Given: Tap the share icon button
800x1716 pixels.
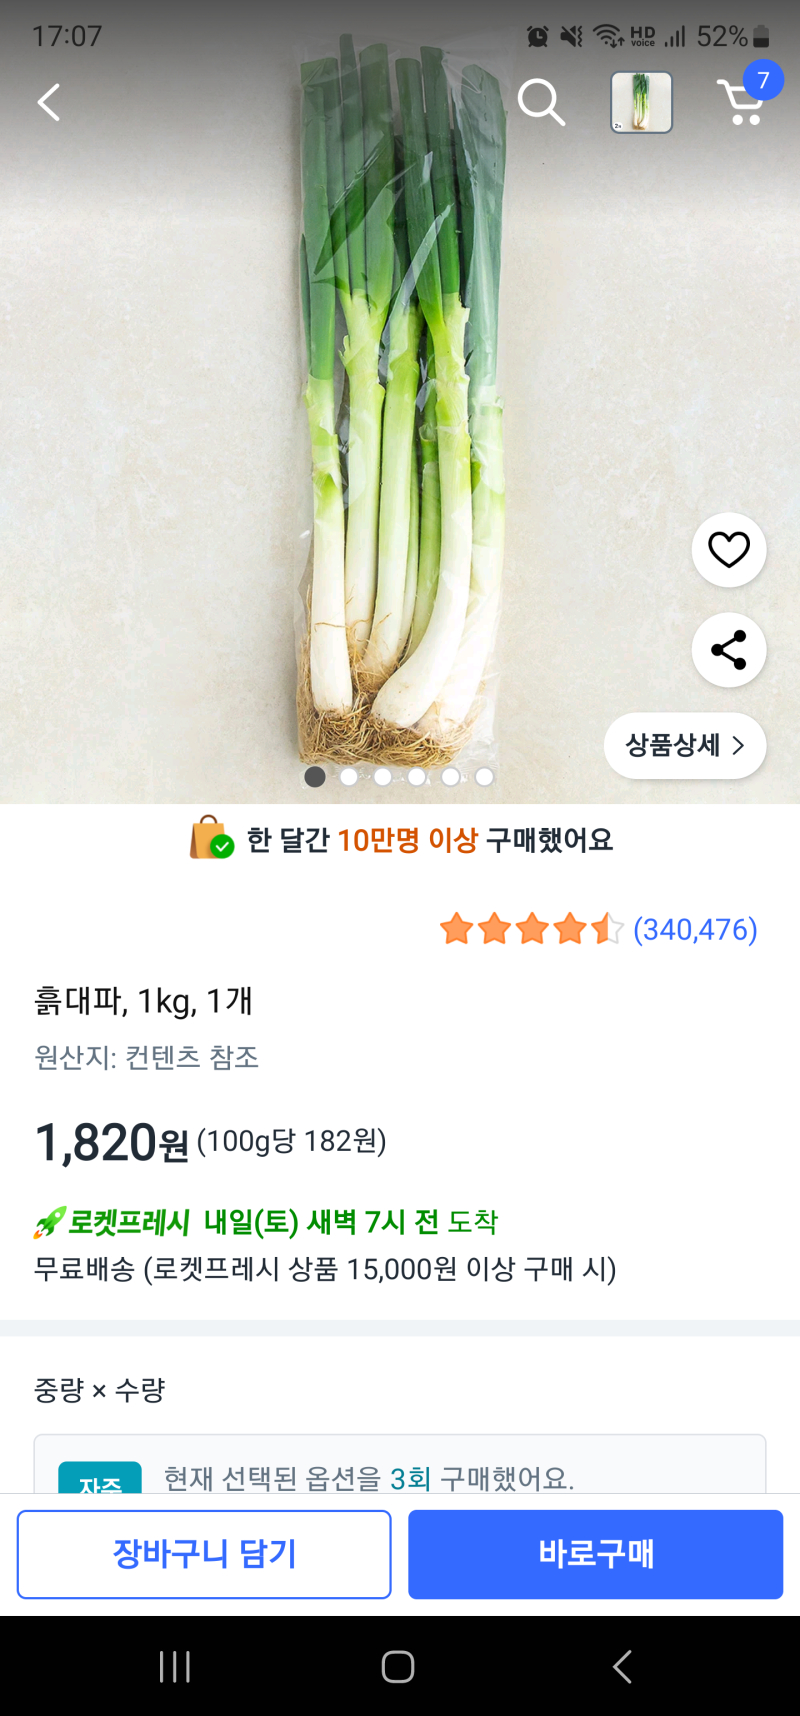Looking at the screenshot, I should tap(729, 650).
